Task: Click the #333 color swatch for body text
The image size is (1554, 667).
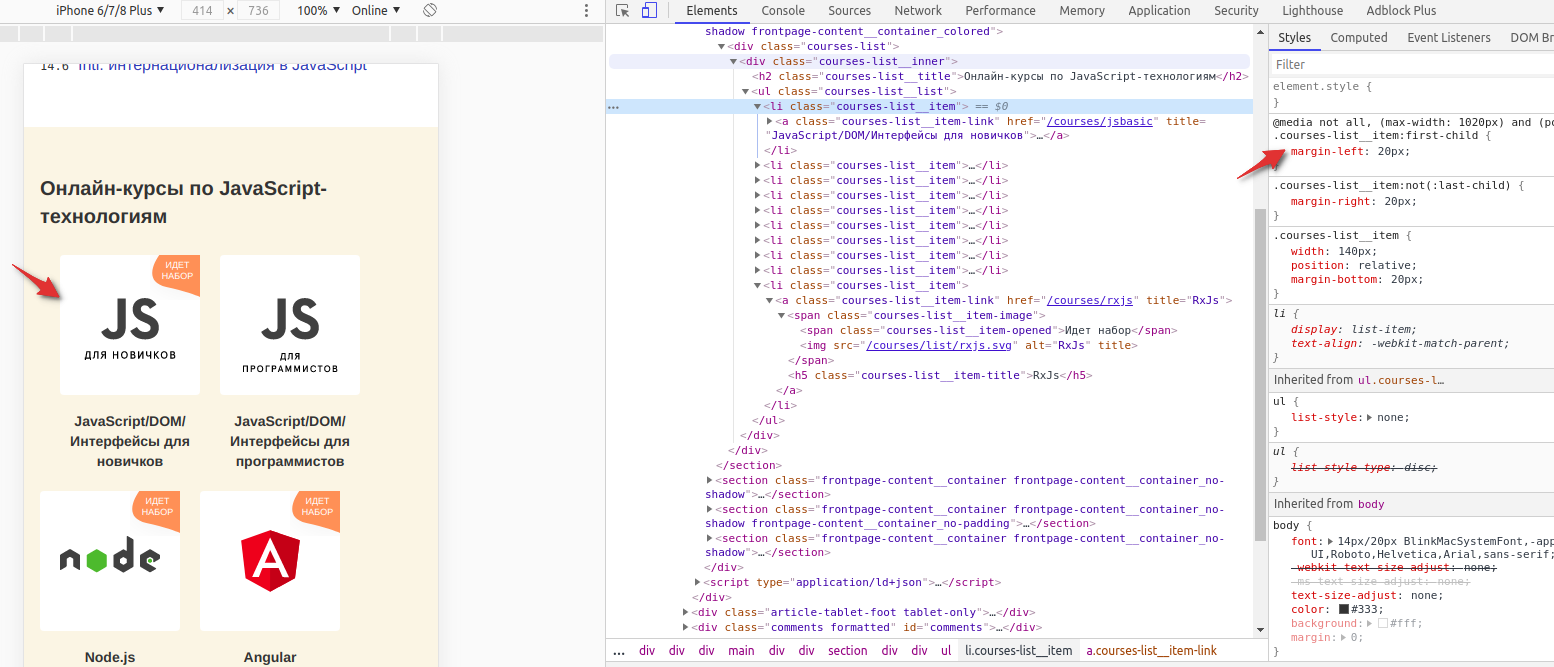Action: pyautogui.click(x=1343, y=609)
